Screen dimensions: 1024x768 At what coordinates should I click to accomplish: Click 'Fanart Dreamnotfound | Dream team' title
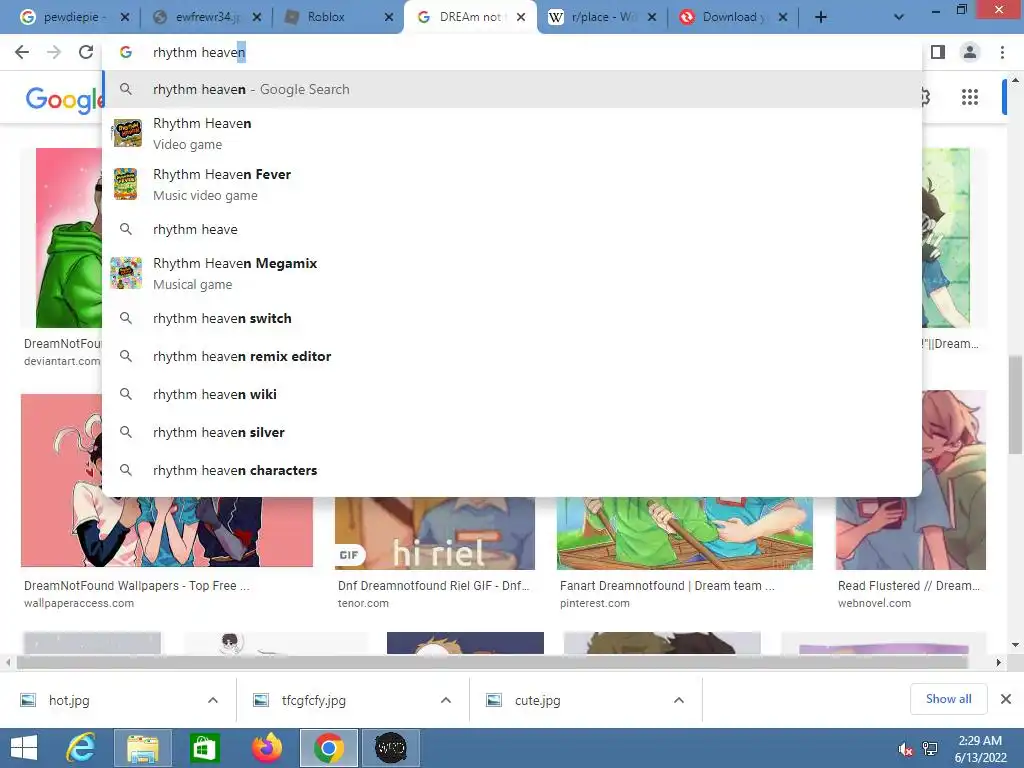tap(667, 586)
